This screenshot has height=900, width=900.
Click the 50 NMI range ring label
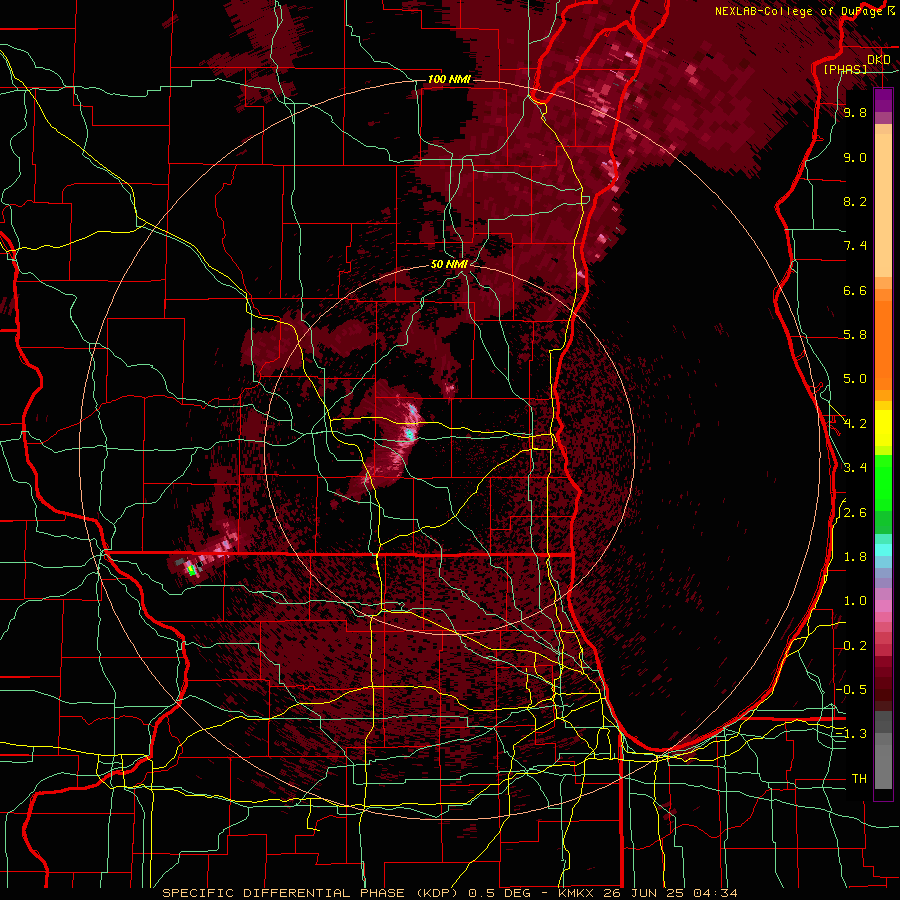point(449,264)
